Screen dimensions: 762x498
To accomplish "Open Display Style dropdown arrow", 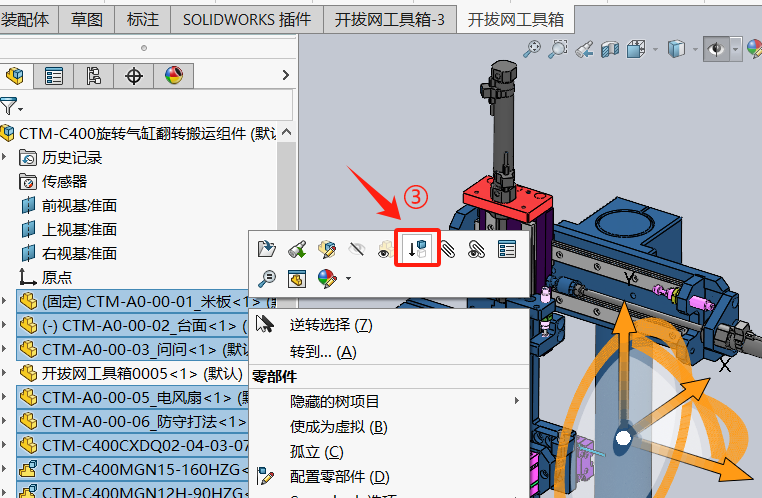I will coord(695,50).
